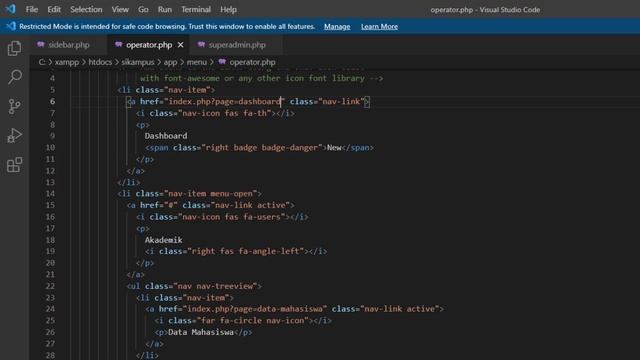Open the Run menu

pos(165,9)
